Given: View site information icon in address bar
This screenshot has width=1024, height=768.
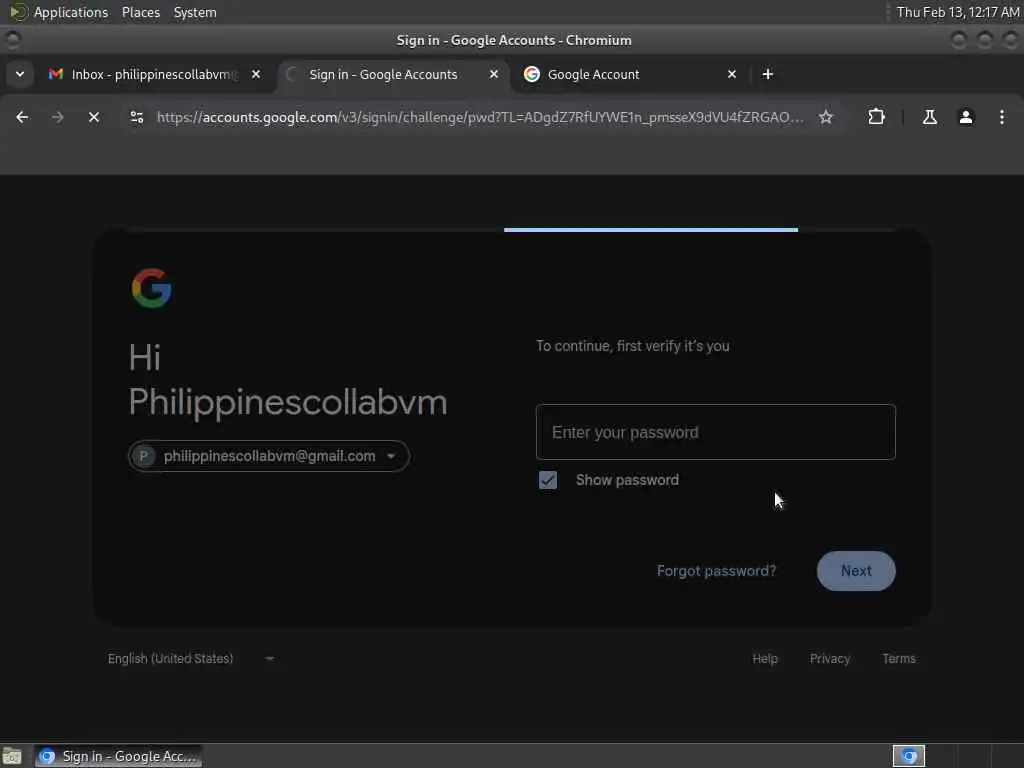Looking at the screenshot, I should 136,117.
